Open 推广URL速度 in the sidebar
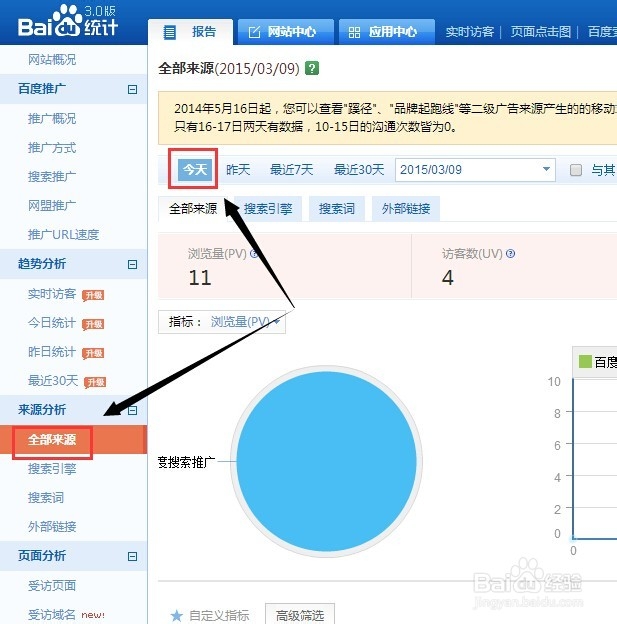The width and height of the screenshot is (617, 624). pyautogui.click(x=63, y=234)
